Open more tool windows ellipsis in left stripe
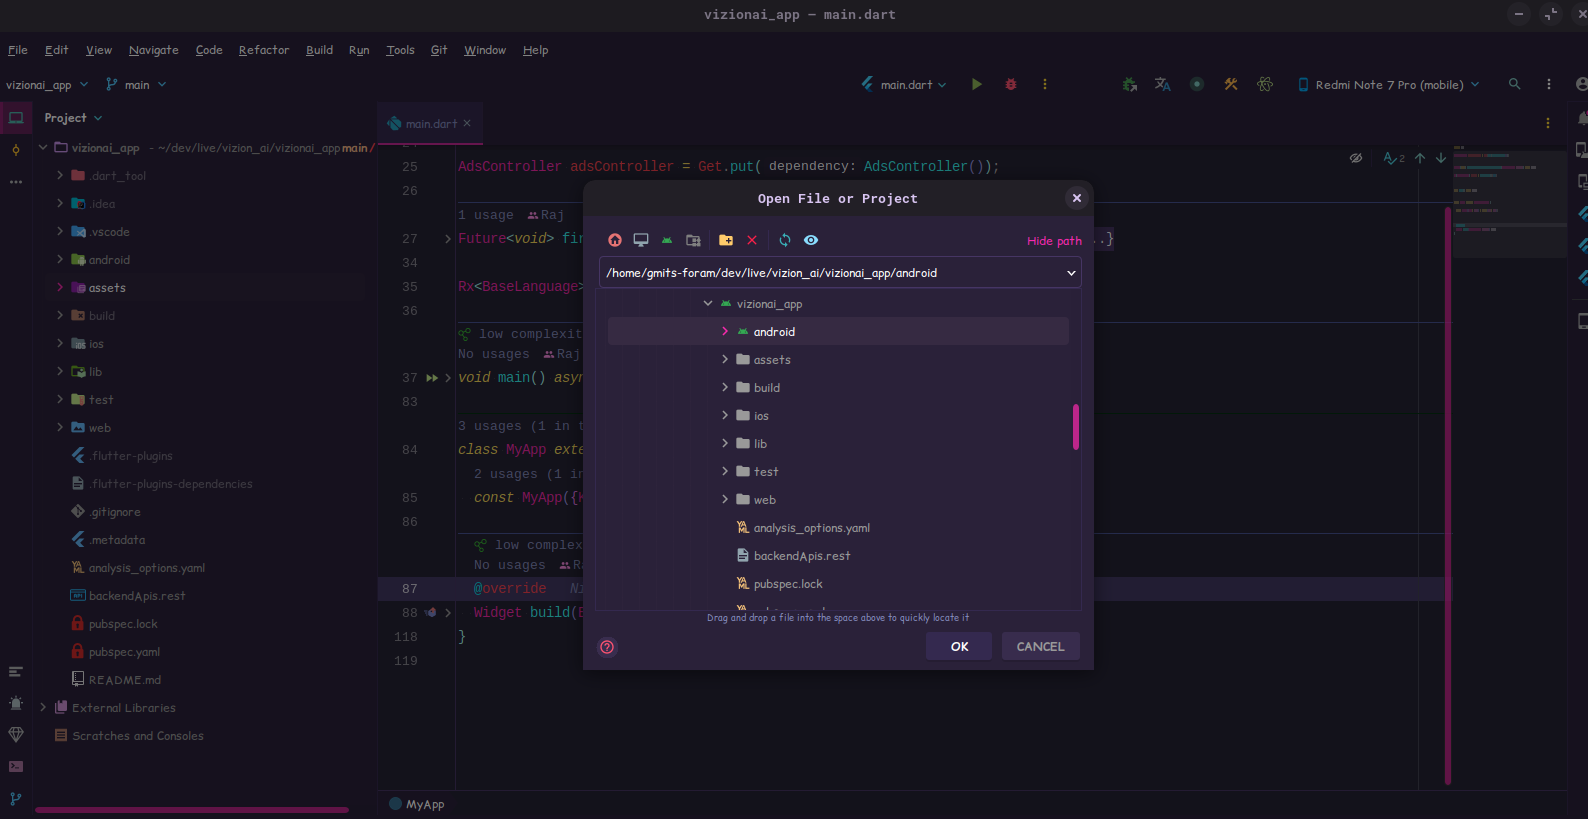The image size is (1588, 819). [x=16, y=182]
